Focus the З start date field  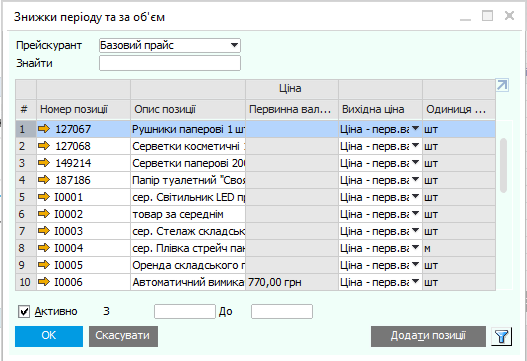point(185,312)
